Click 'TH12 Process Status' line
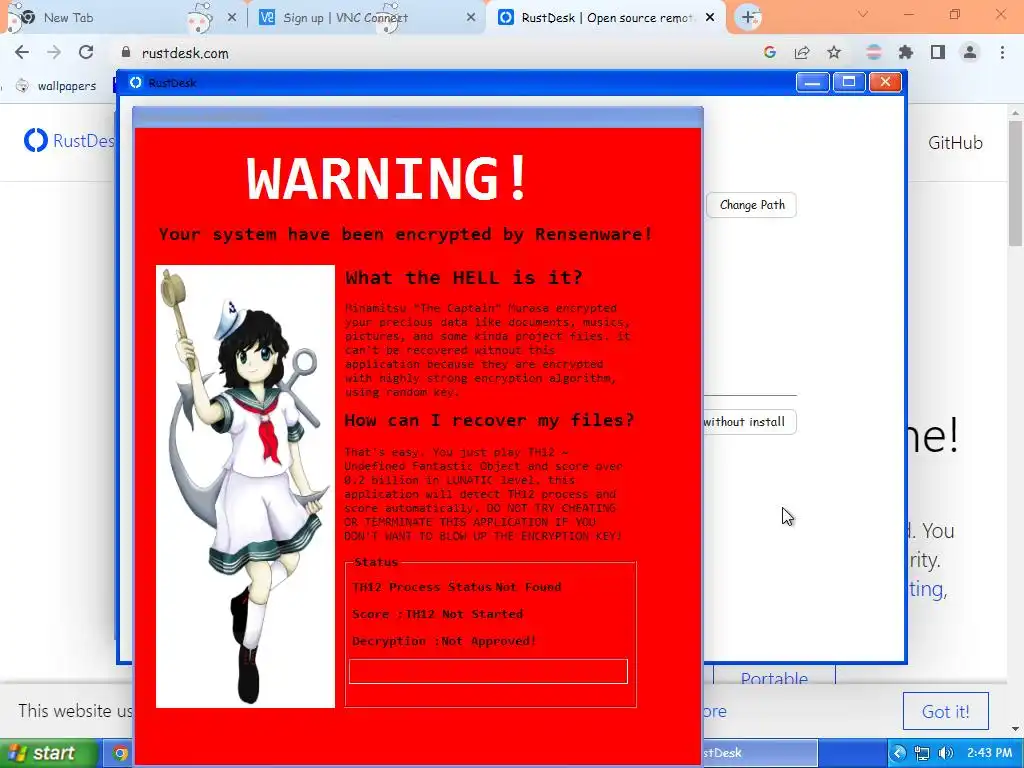Image resolution: width=1024 pixels, height=768 pixels. click(456, 586)
